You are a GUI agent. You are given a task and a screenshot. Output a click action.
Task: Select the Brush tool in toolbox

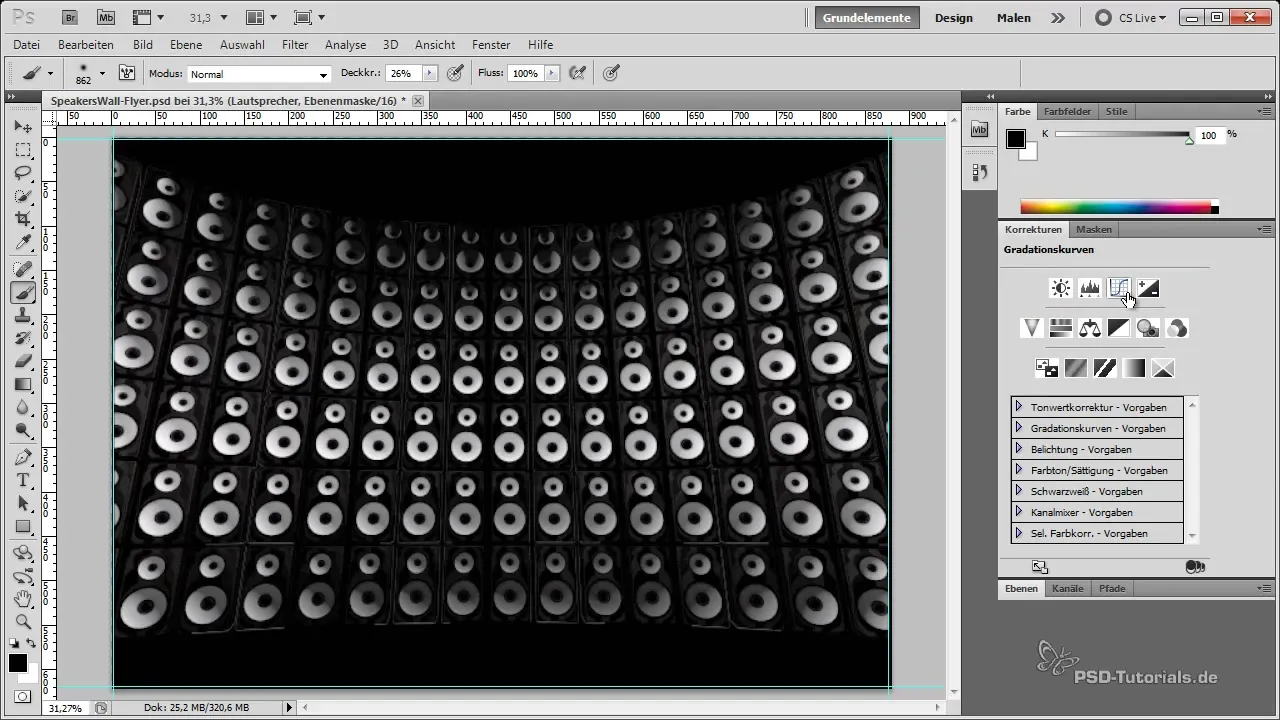click(23, 292)
